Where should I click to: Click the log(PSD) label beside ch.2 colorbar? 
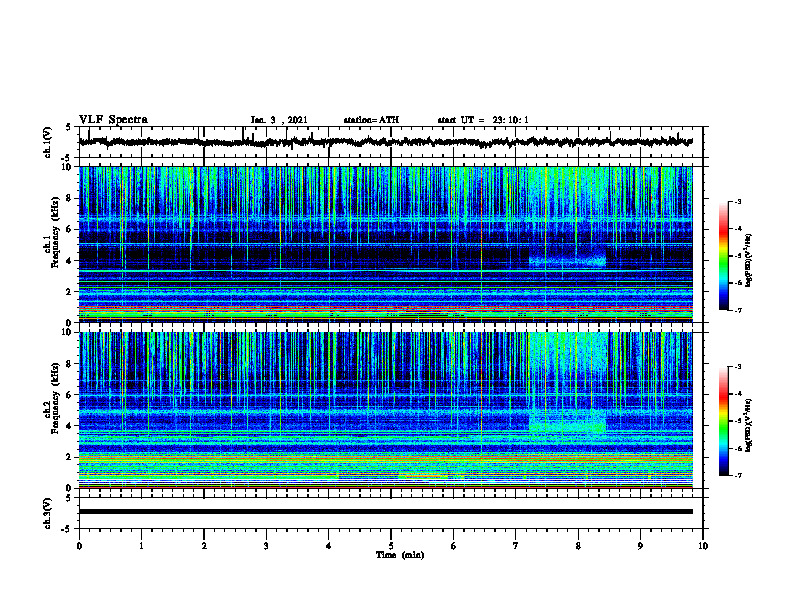pos(749,426)
